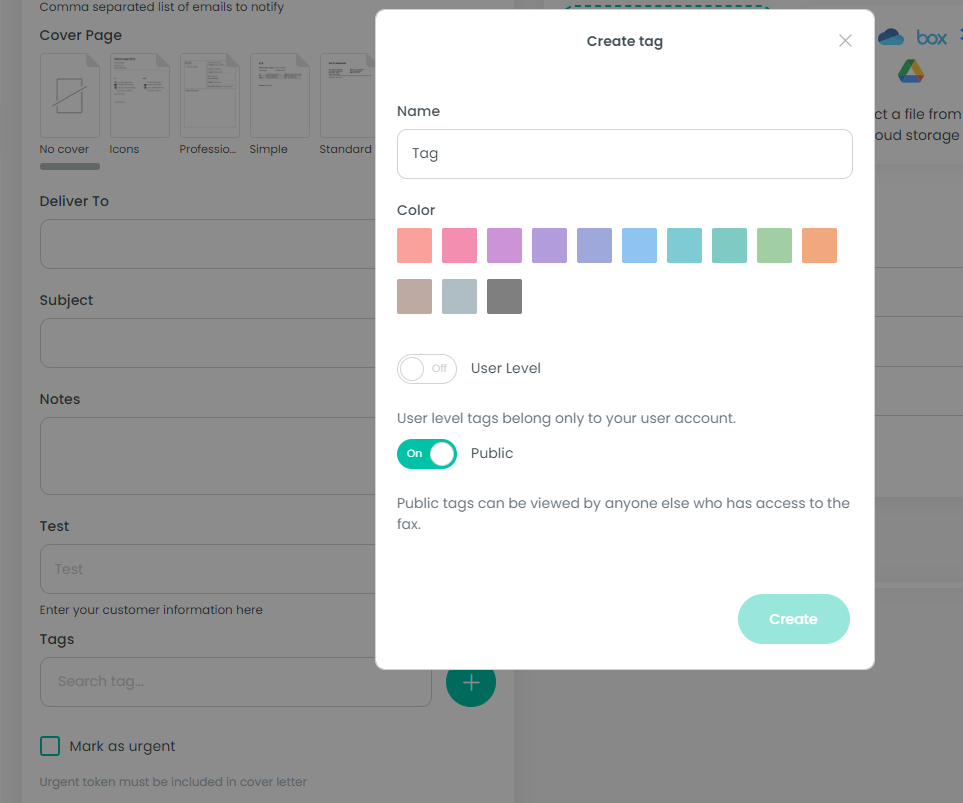963x803 pixels.
Task: Toggle the User Level switch
Action: click(427, 369)
